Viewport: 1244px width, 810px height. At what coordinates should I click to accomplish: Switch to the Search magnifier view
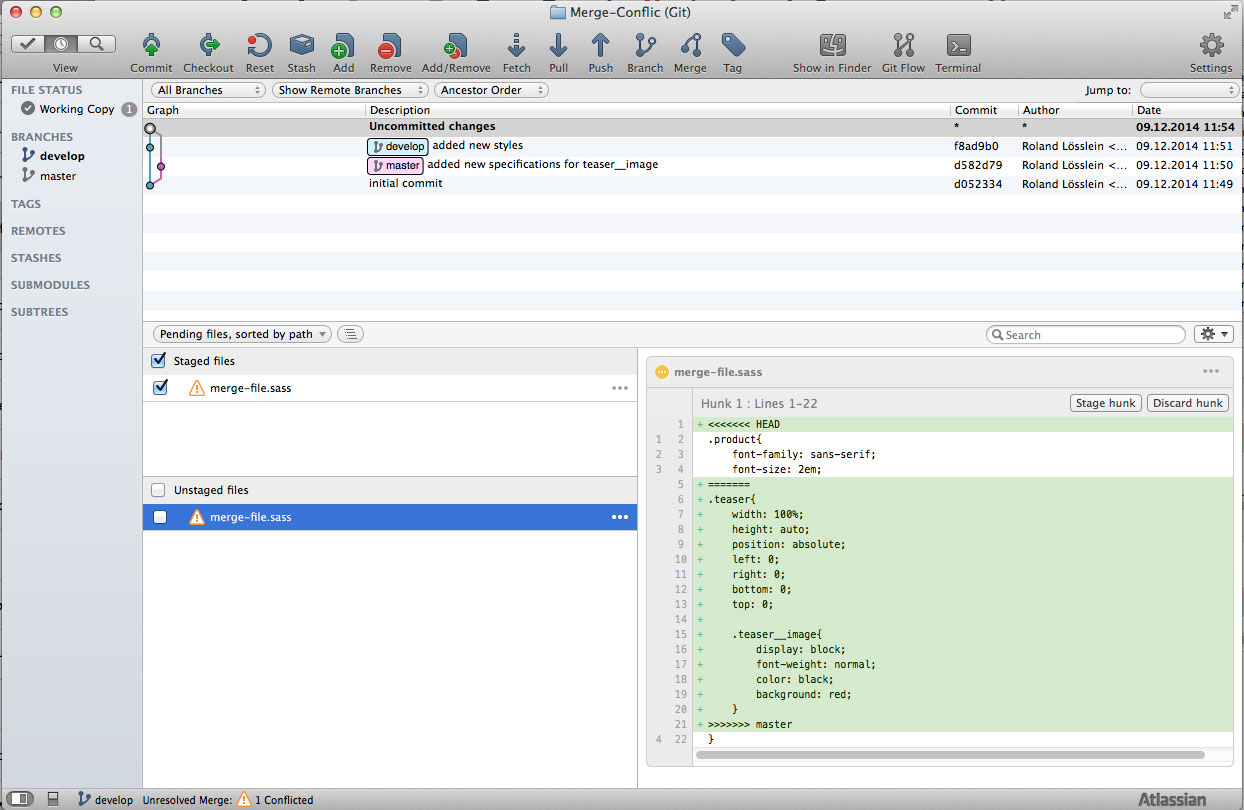coord(97,44)
